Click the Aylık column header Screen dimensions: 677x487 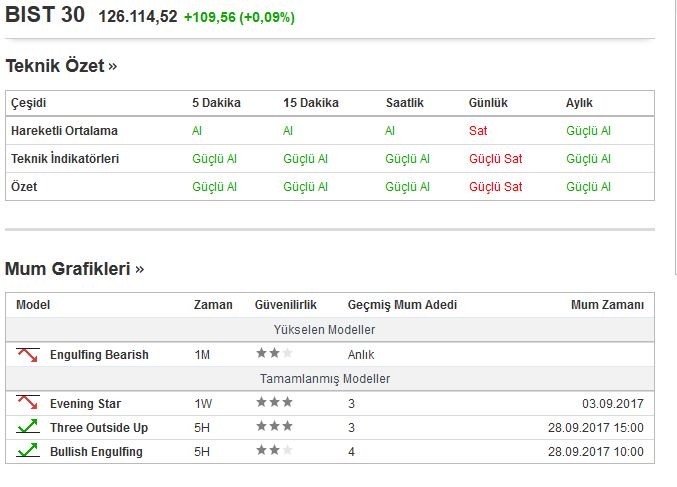click(x=579, y=103)
